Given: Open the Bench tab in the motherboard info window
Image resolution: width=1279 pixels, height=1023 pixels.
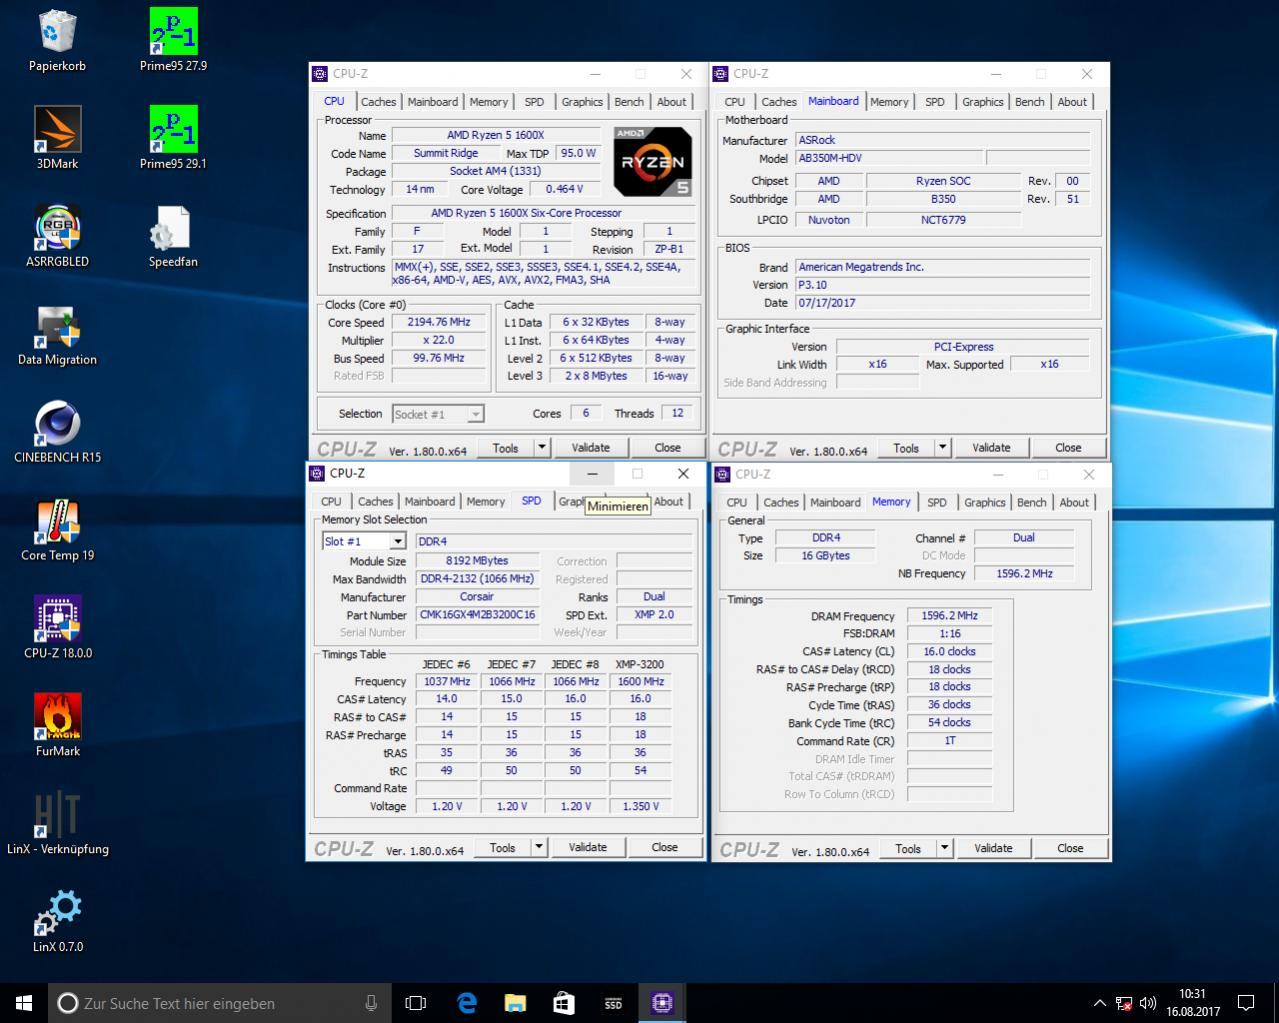Looking at the screenshot, I should click(1029, 102).
